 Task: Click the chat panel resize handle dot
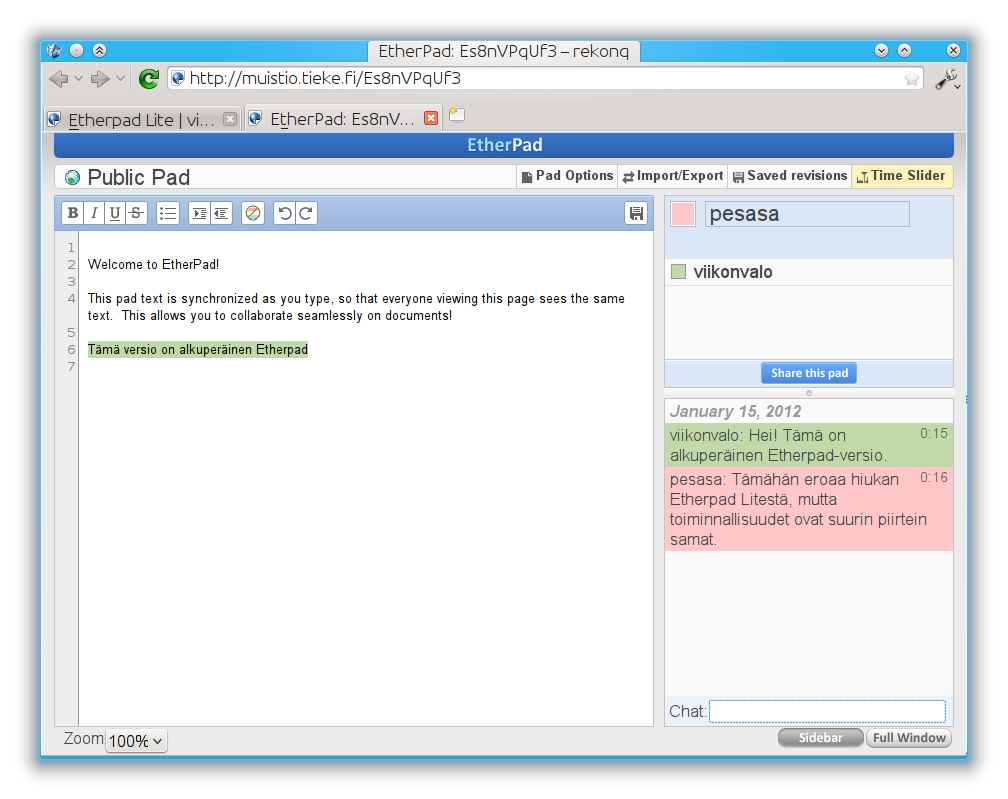pos(809,393)
